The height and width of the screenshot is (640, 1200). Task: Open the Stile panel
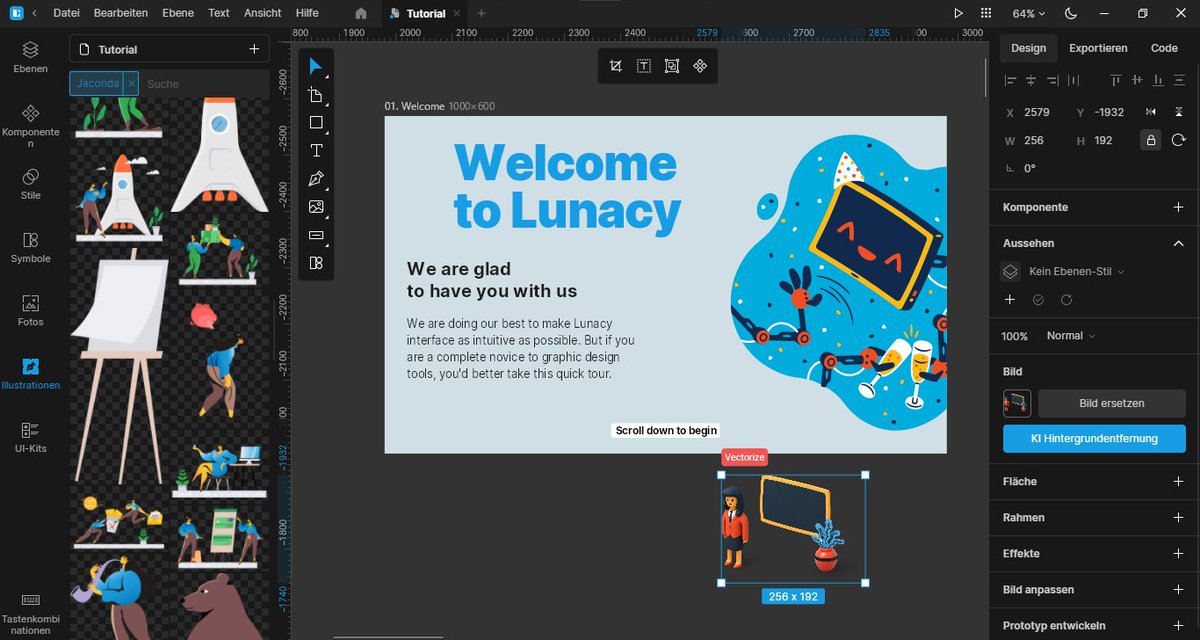pos(31,184)
